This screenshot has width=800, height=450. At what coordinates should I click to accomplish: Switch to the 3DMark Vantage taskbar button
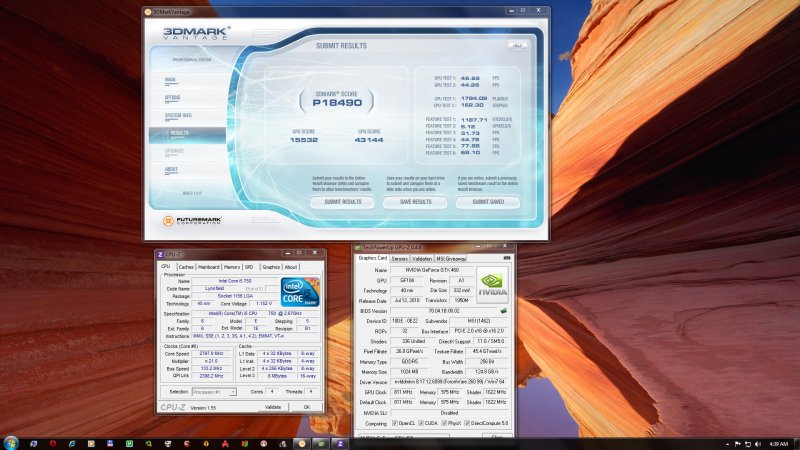click(302, 443)
